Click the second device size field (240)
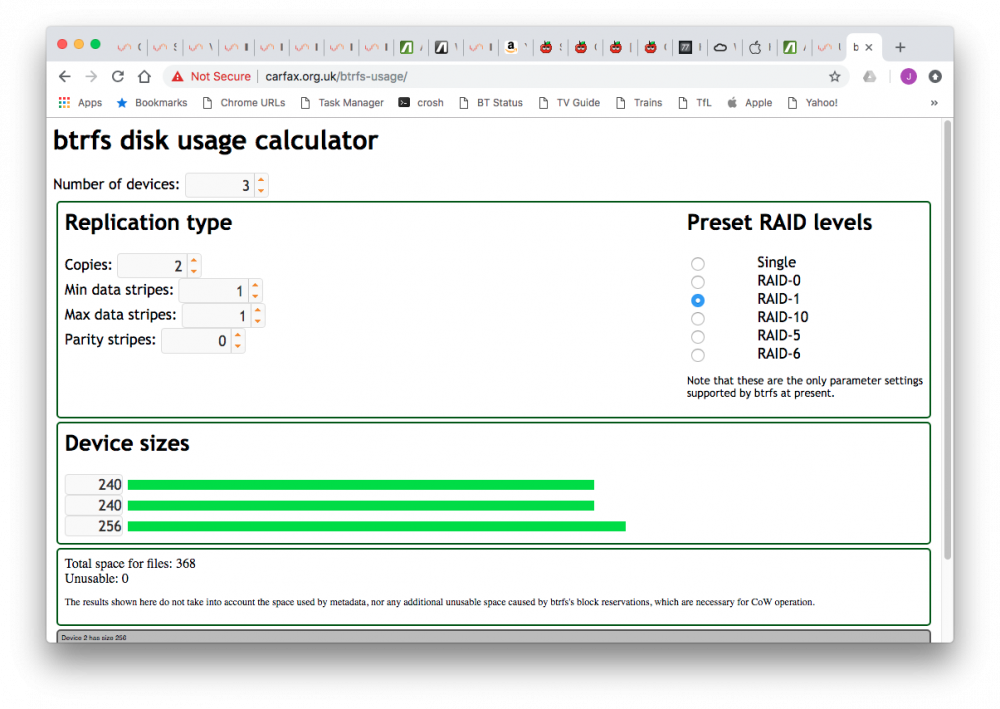The image size is (1000, 709). (94, 506)
